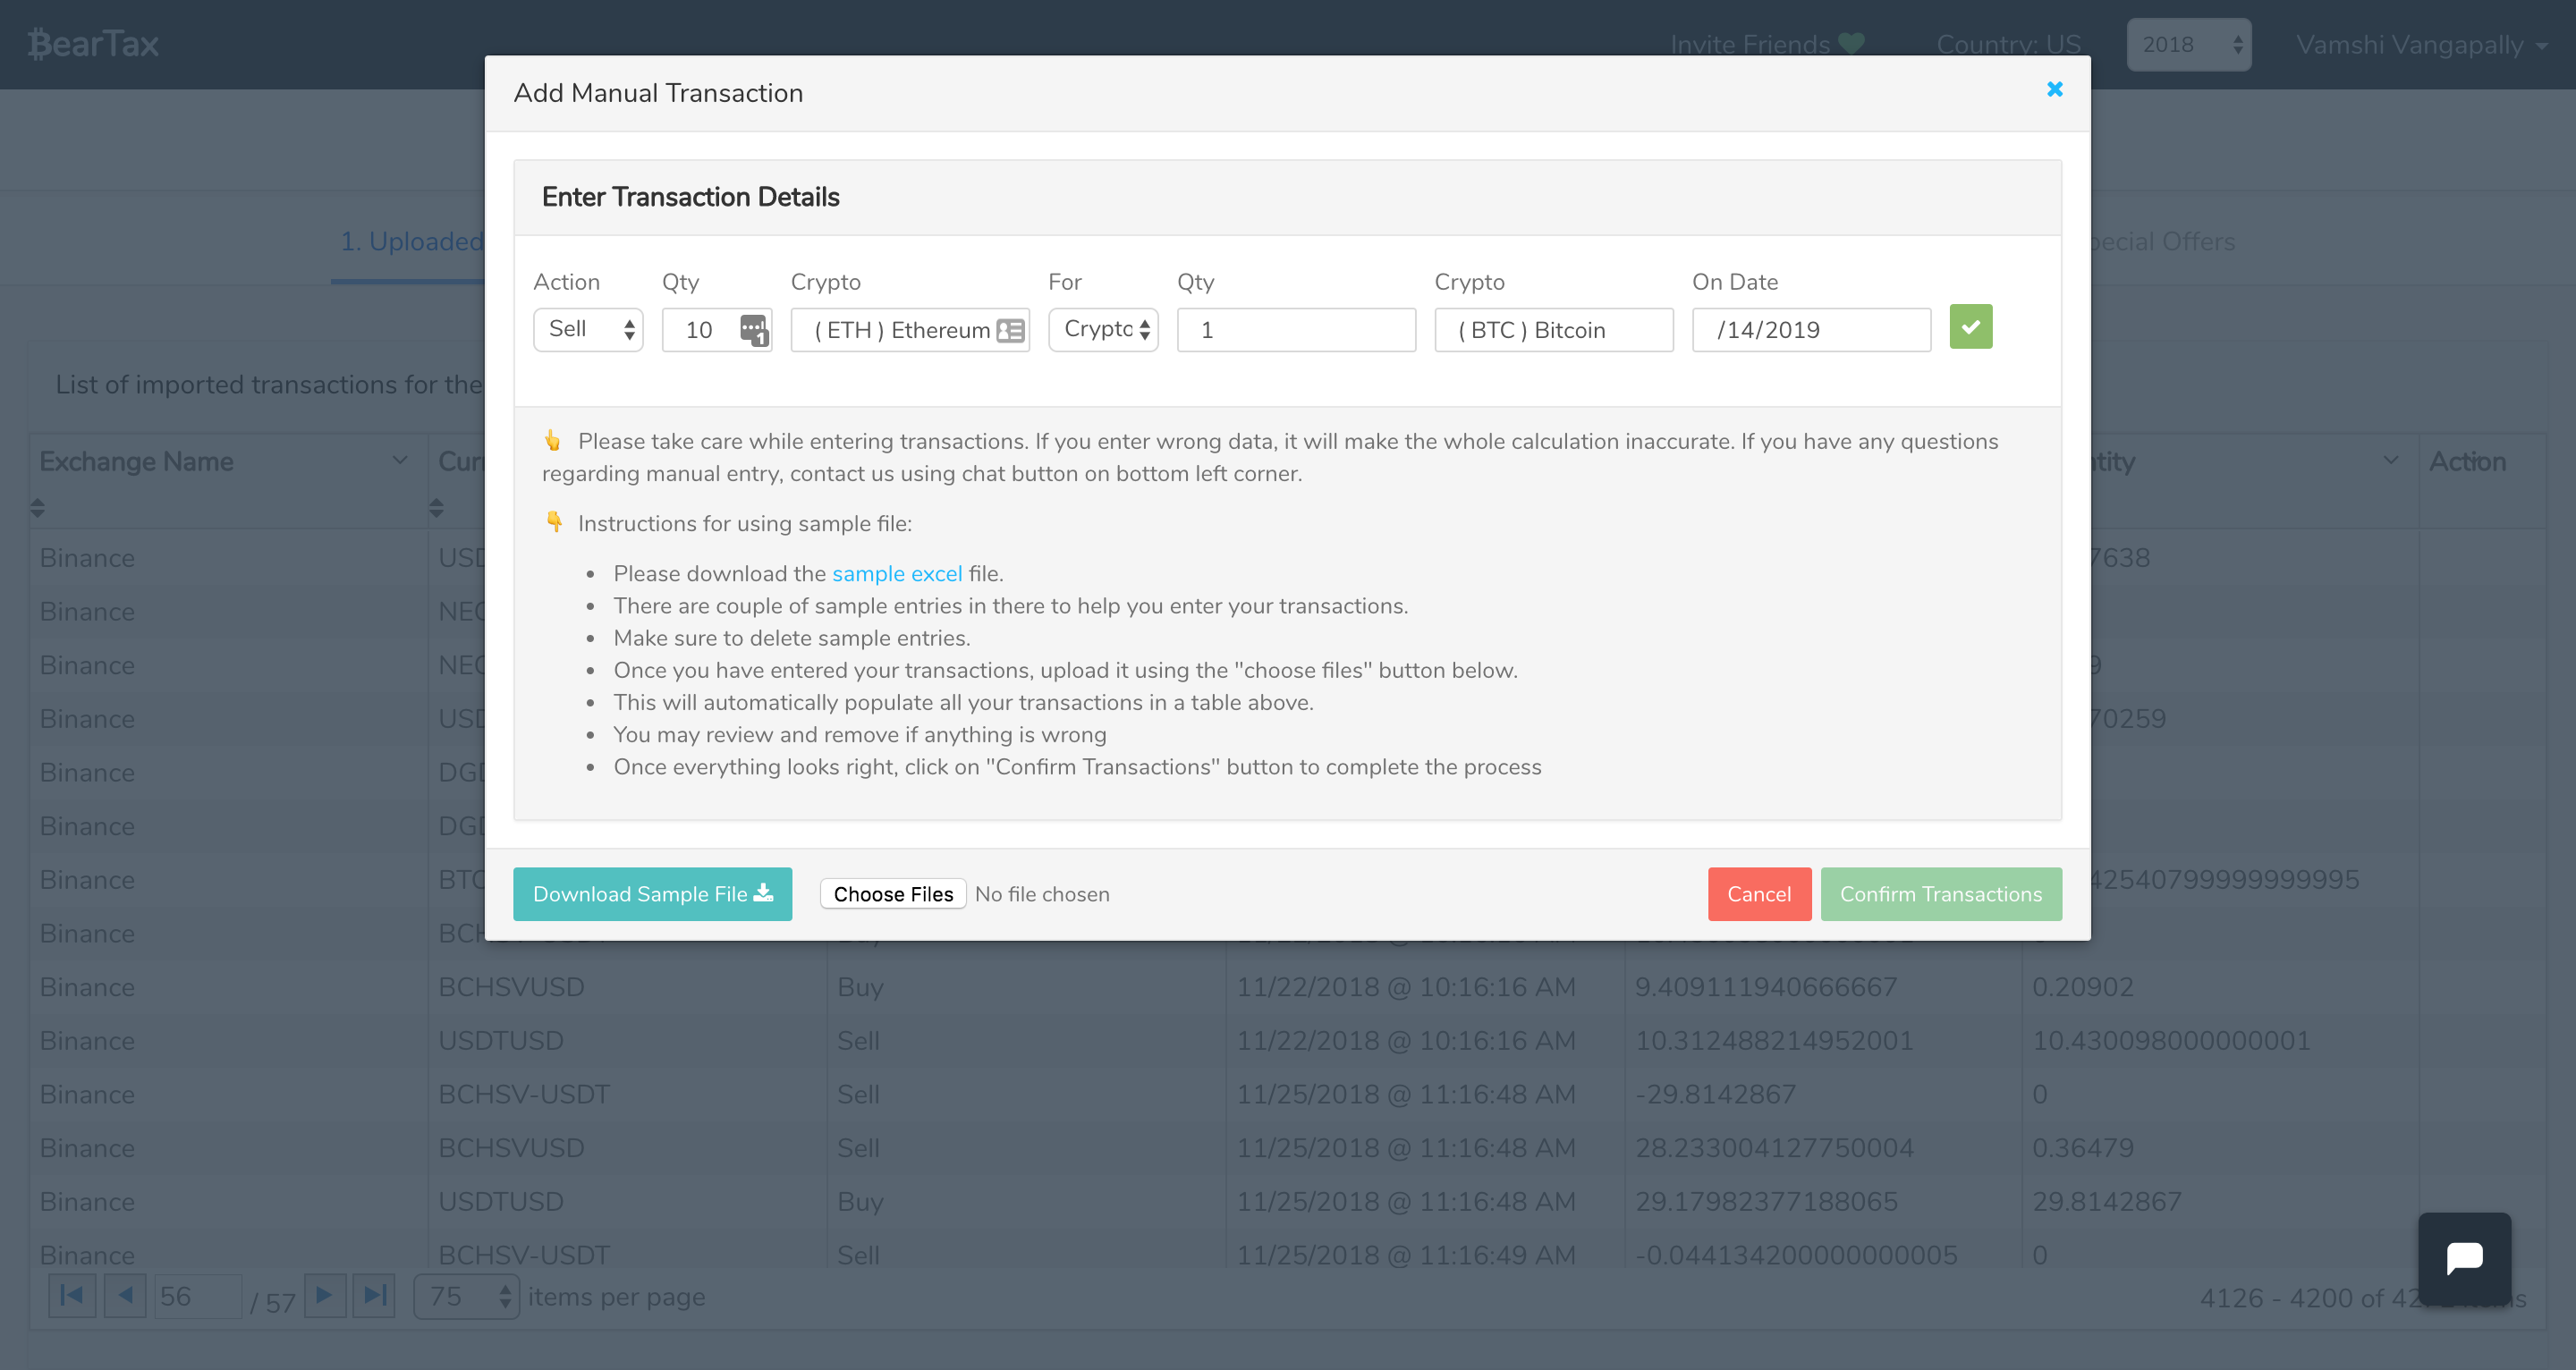The width and height of the screenshot is (2576, 1370).
Task: Click the On Date input field
Action: 1810,330
